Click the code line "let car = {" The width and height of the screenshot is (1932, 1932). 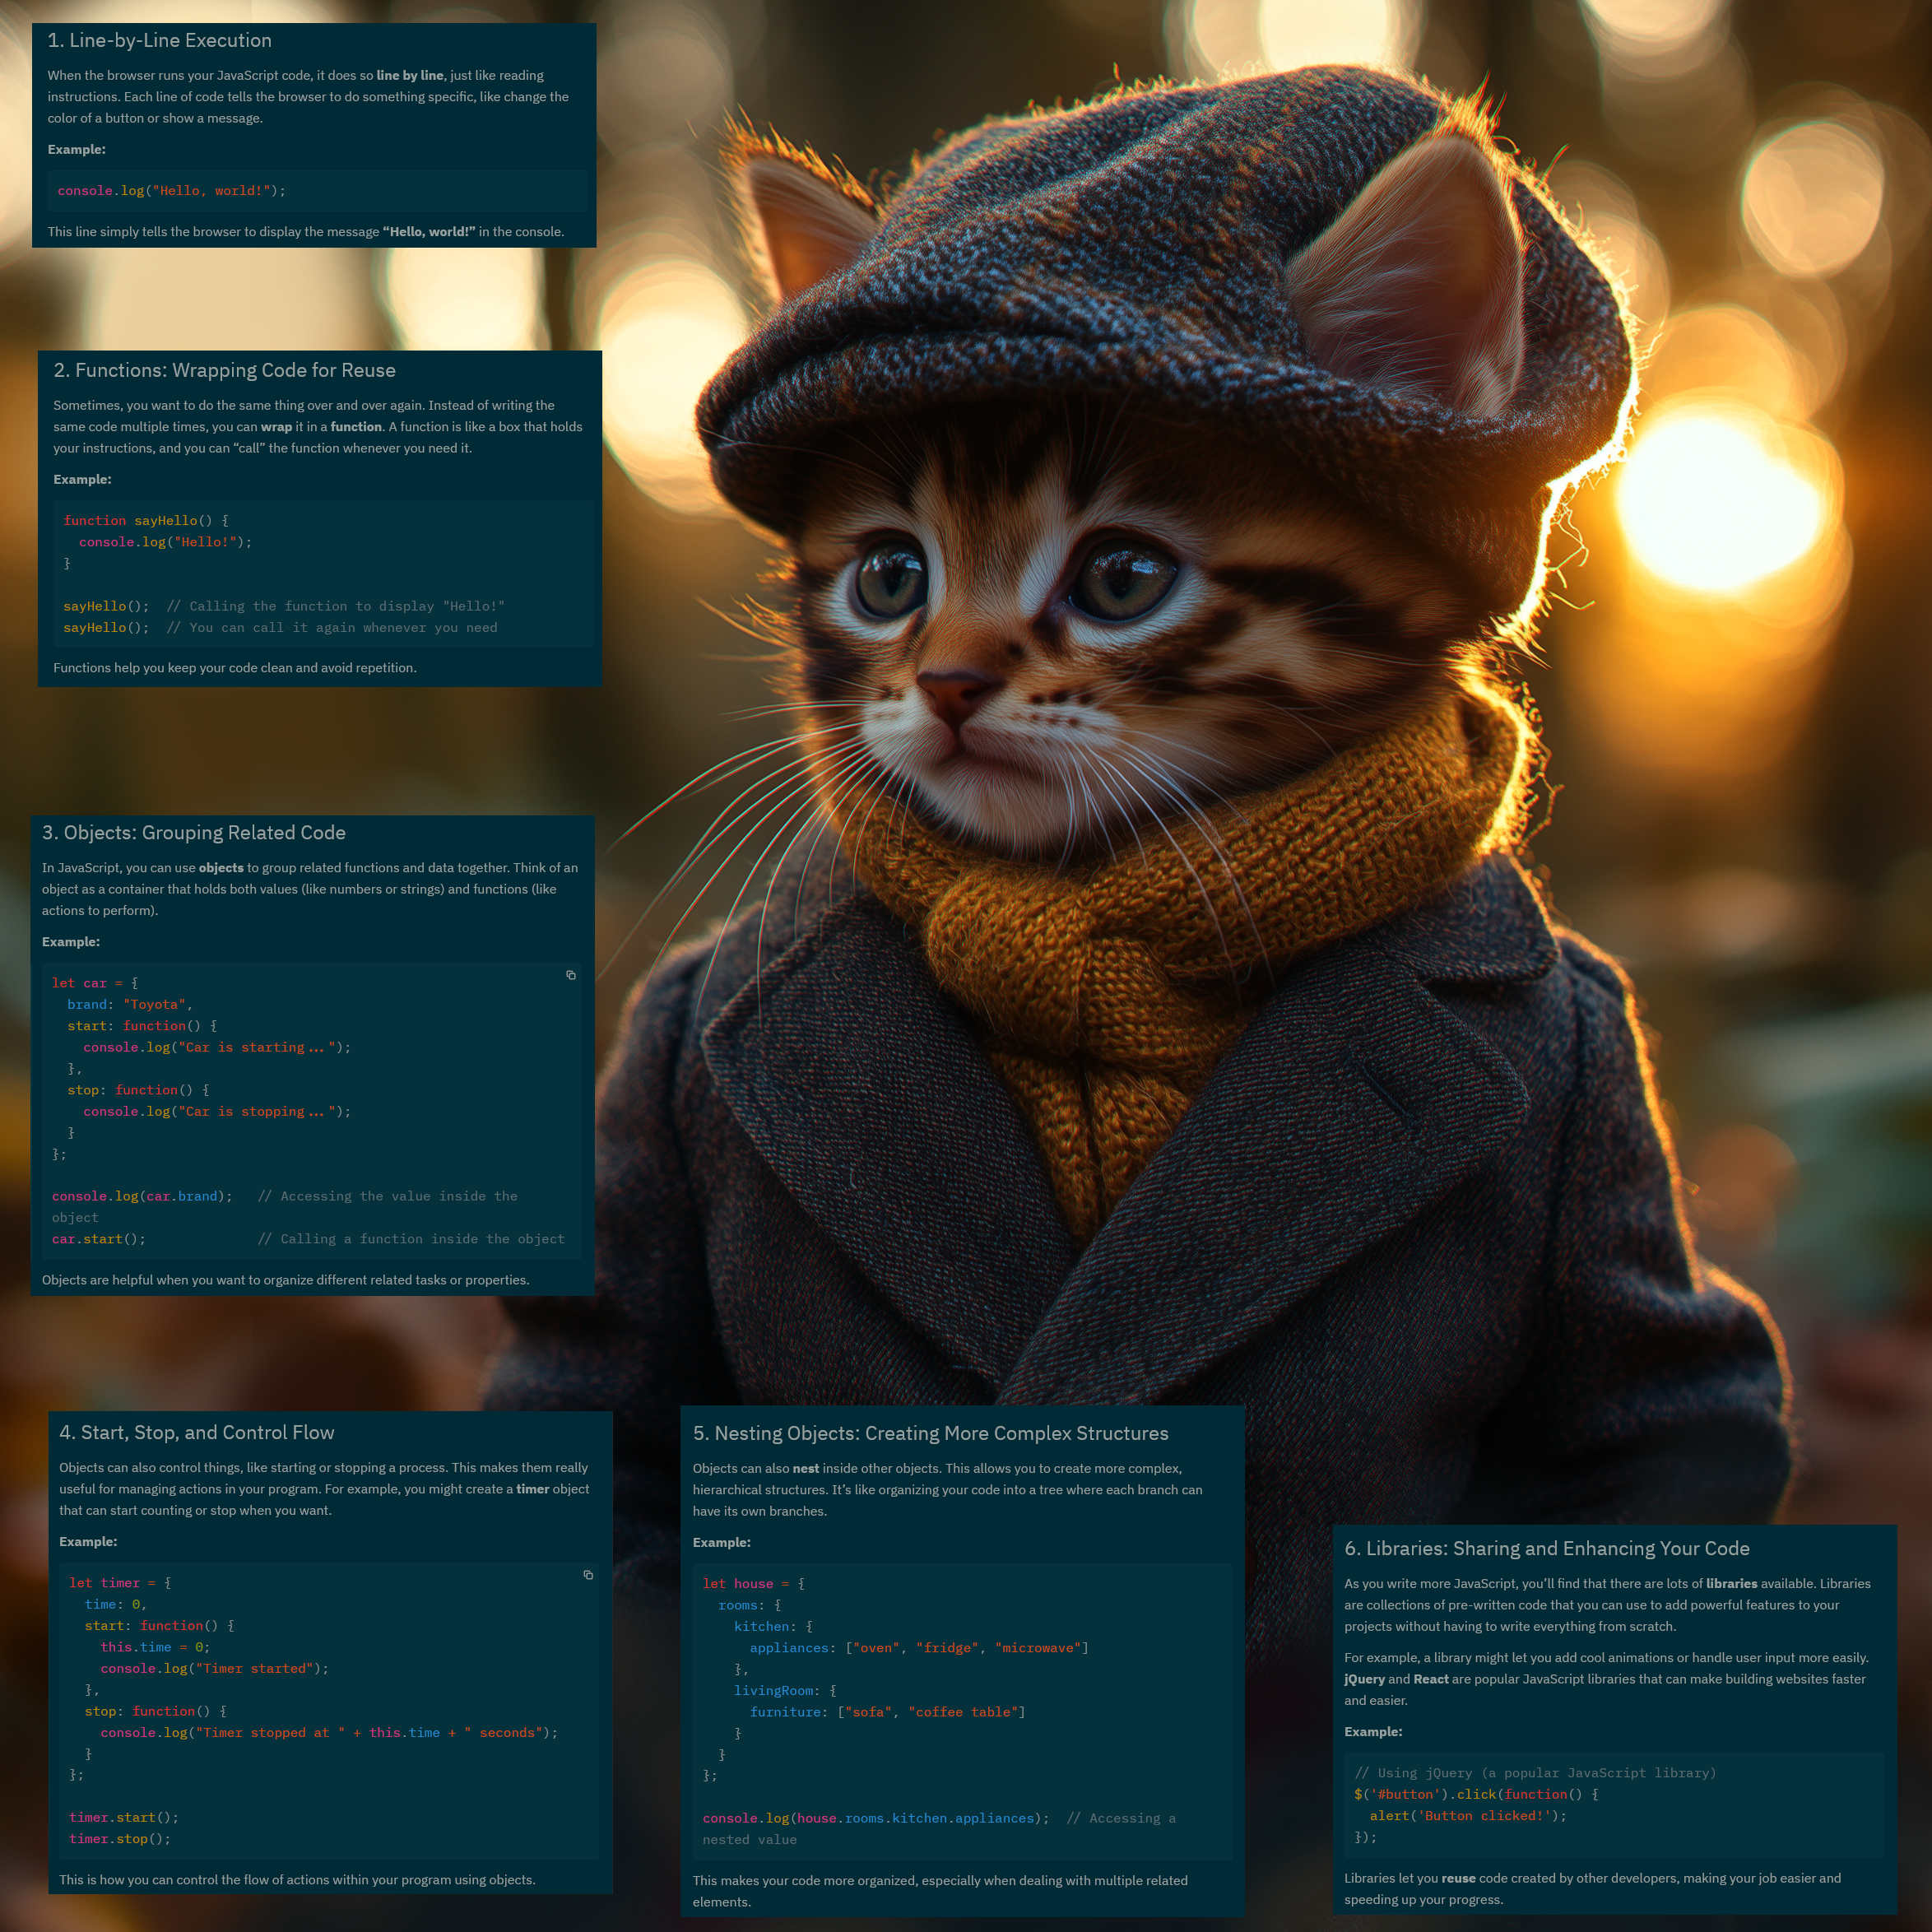coord(95,983)
